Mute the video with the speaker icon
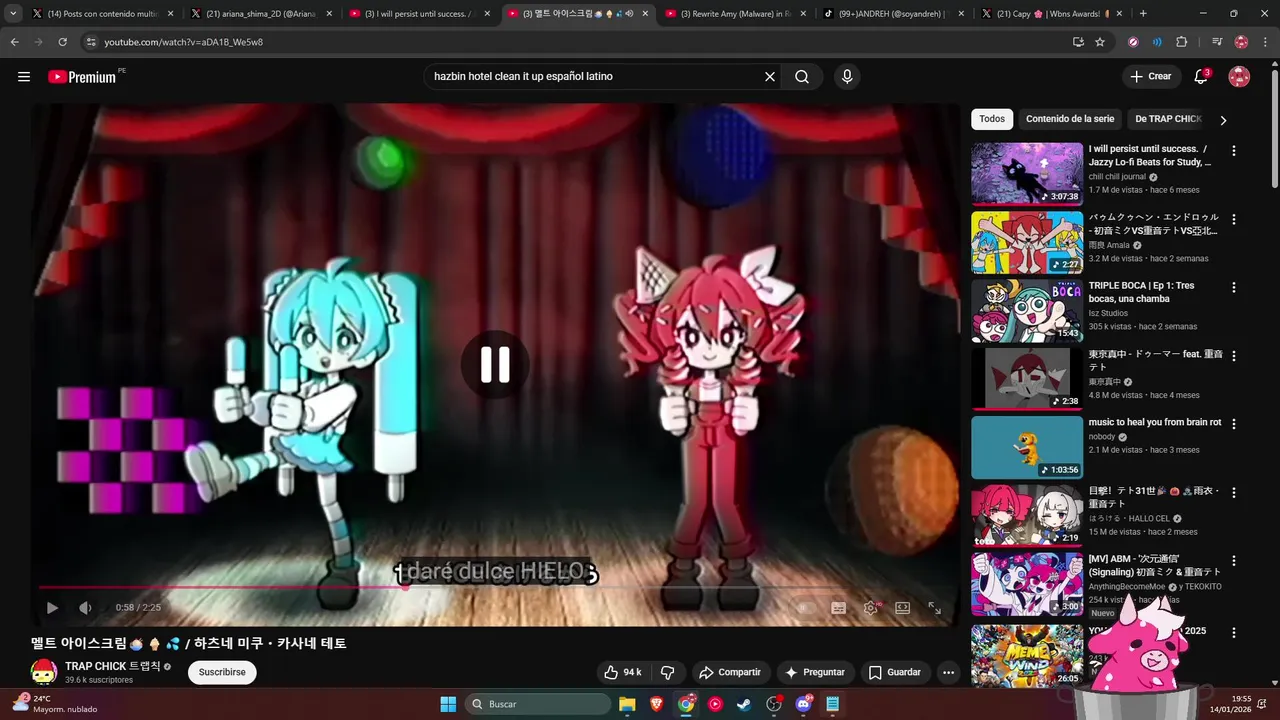The width and height of the screenshot is (1280, 720). click(85, 607)
